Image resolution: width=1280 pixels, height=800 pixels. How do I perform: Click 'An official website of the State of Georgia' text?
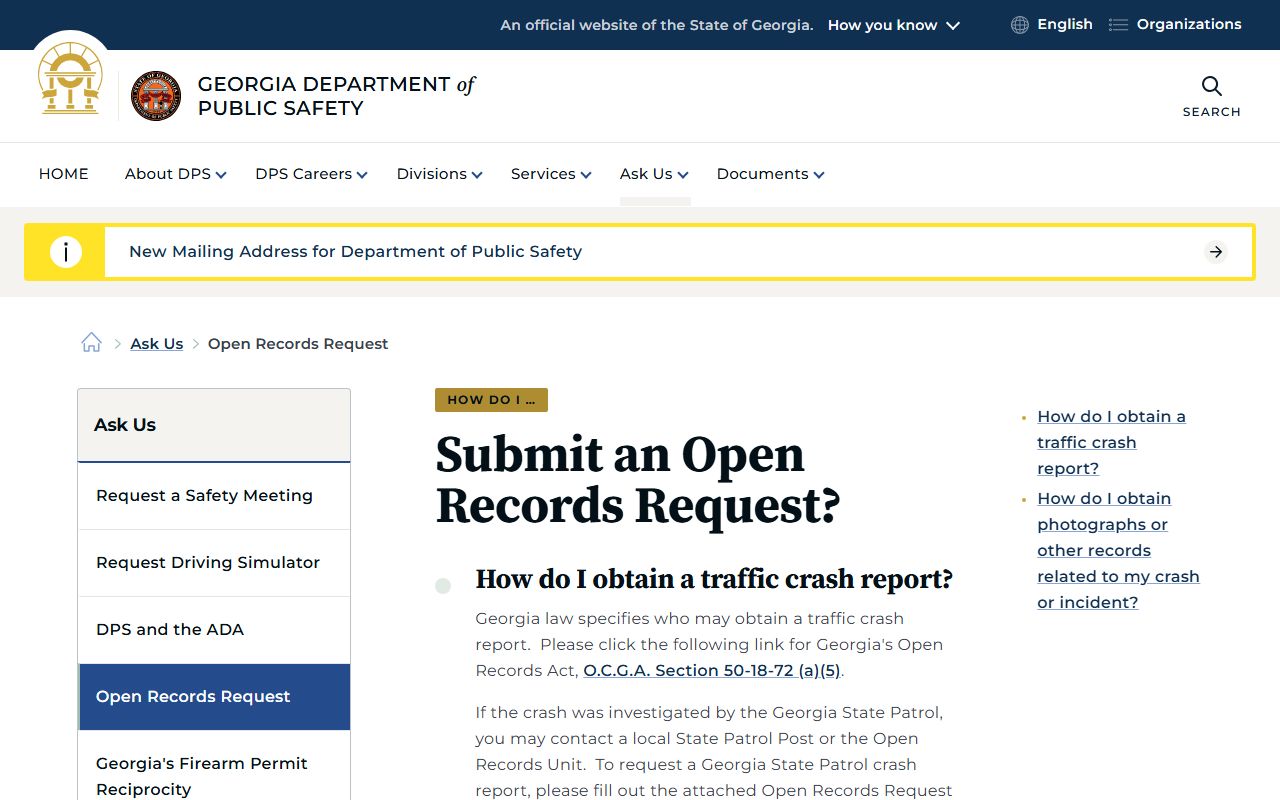(657, 25)
